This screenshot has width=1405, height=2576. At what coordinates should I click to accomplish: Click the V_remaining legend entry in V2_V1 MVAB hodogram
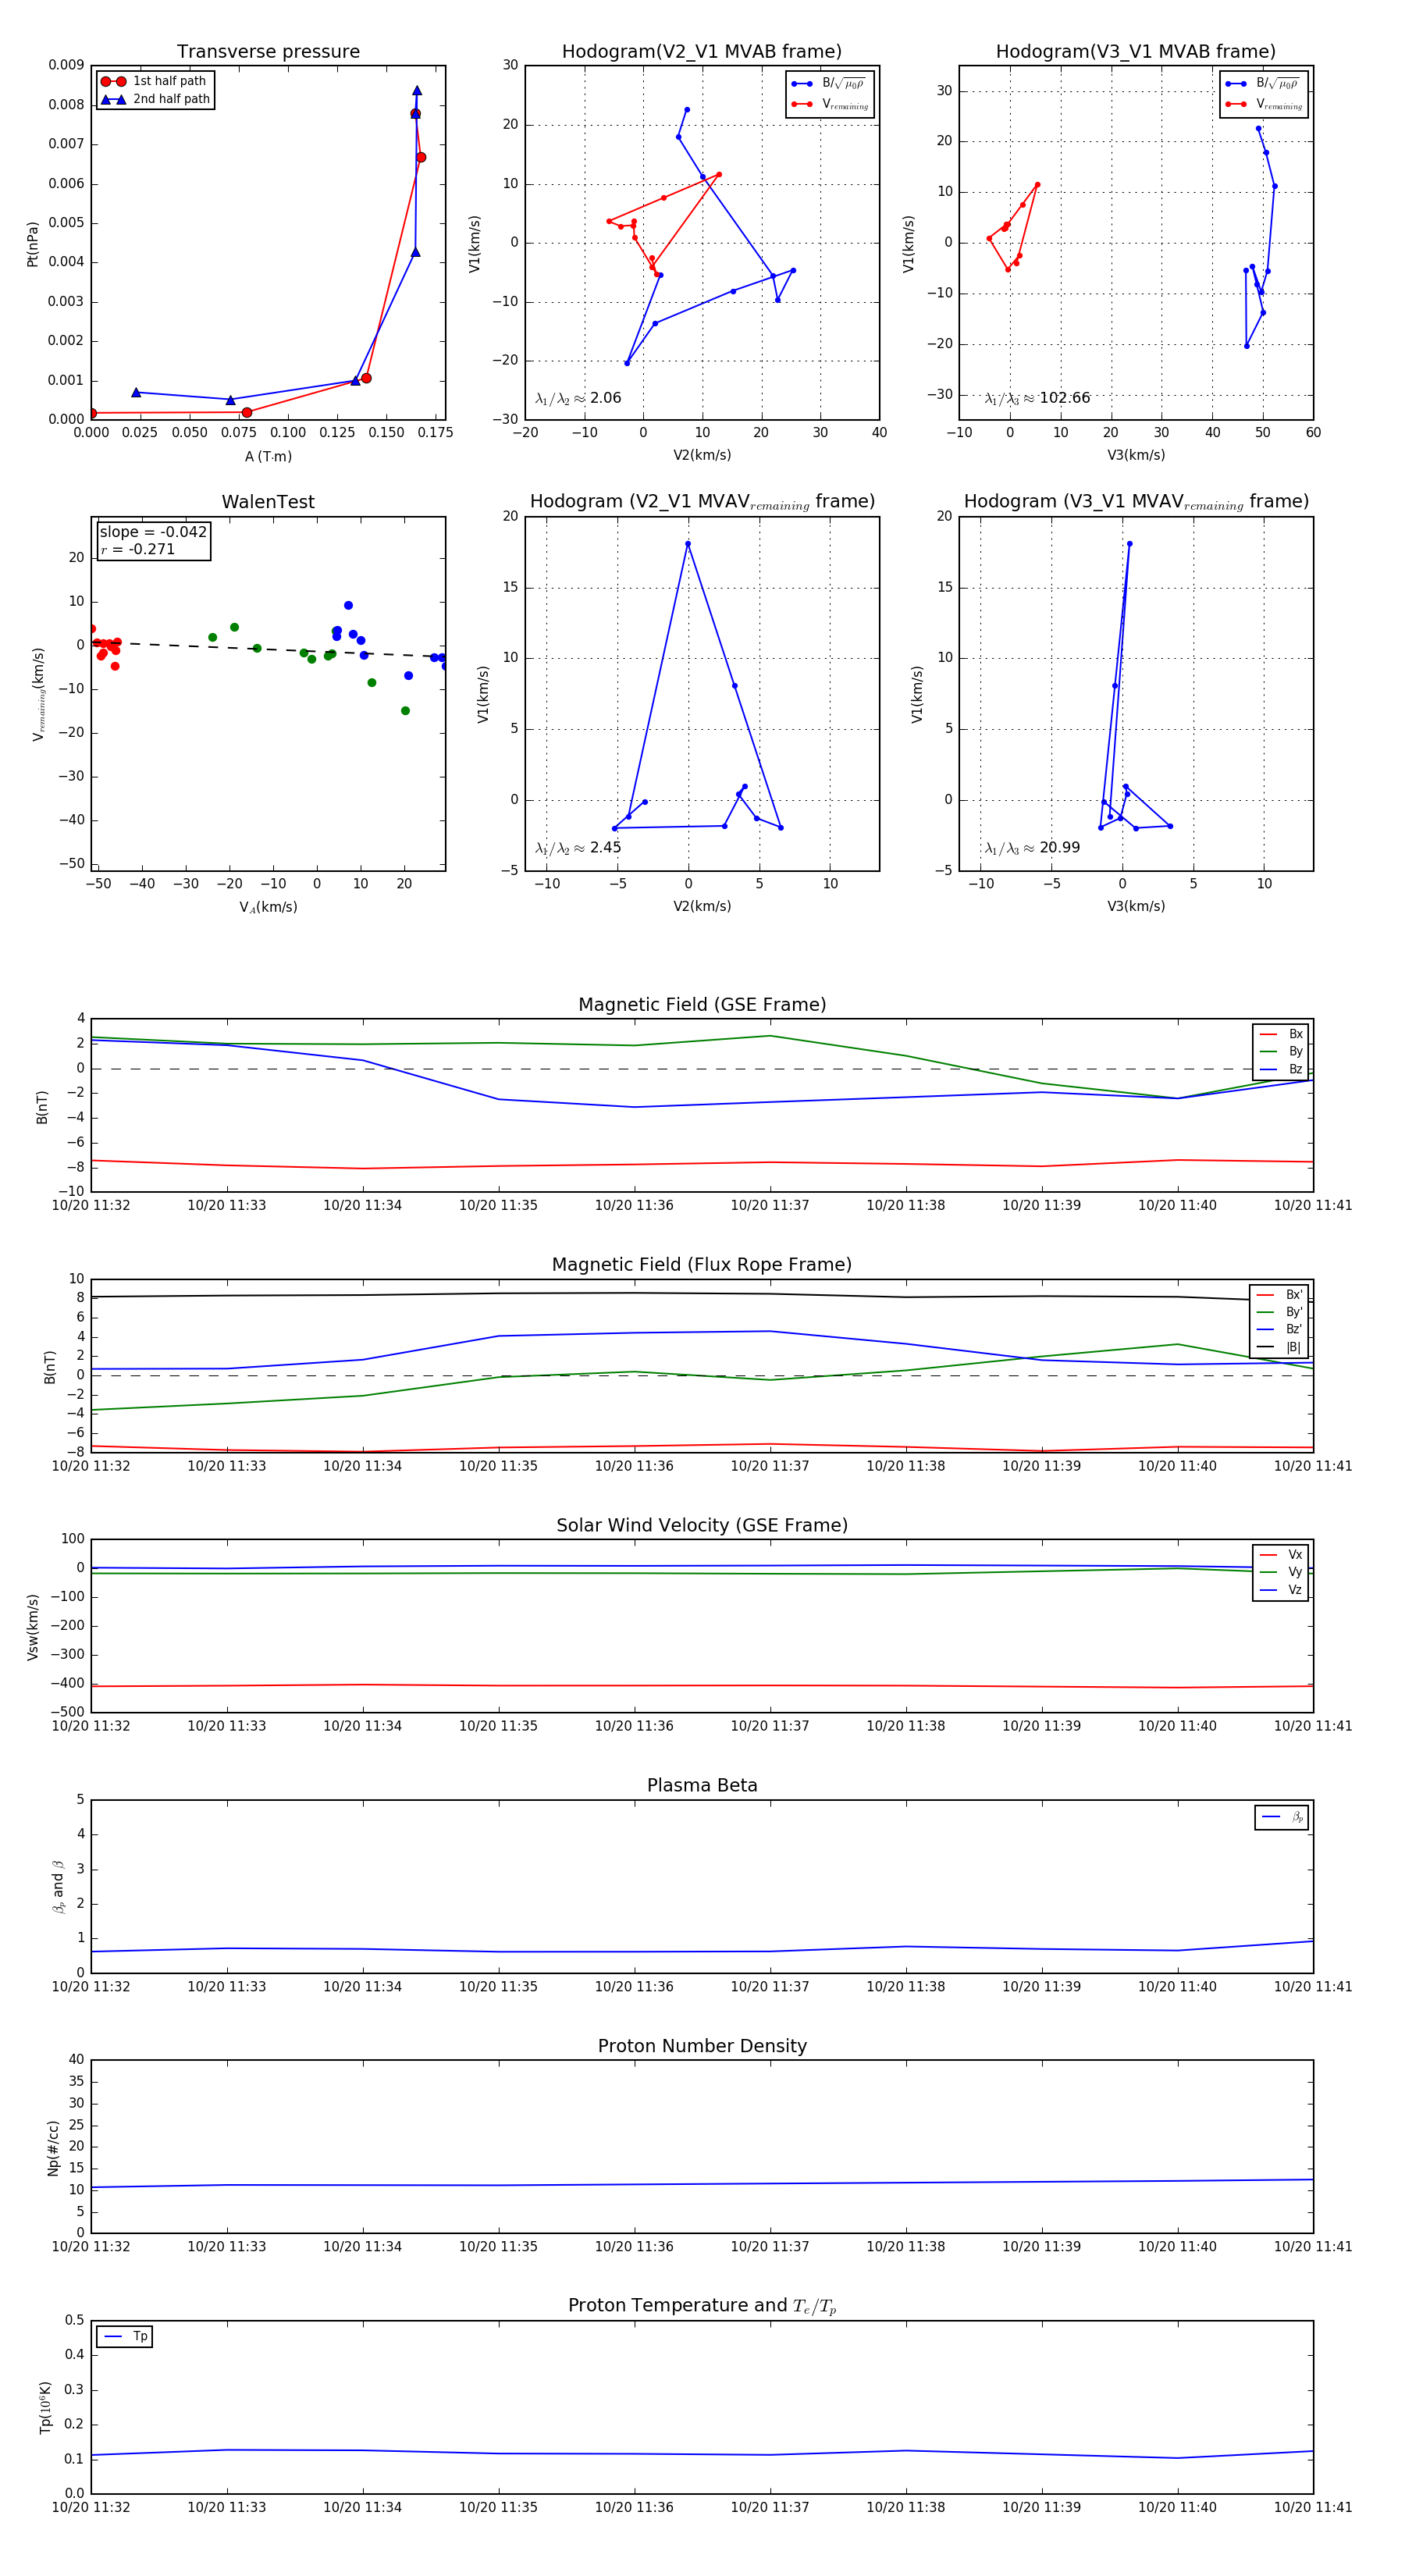click(830, 104)
